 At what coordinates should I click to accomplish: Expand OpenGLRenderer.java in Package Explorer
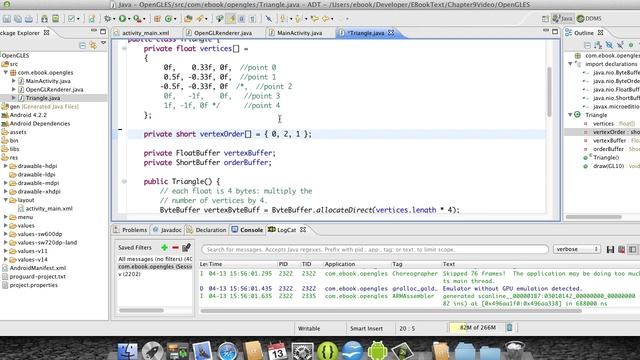[14, 89]
